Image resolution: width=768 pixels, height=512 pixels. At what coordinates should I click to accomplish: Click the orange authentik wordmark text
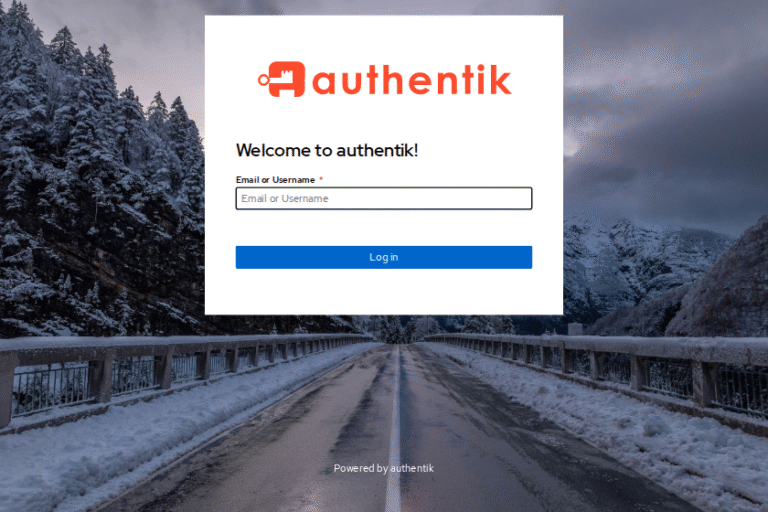point(411,80)
